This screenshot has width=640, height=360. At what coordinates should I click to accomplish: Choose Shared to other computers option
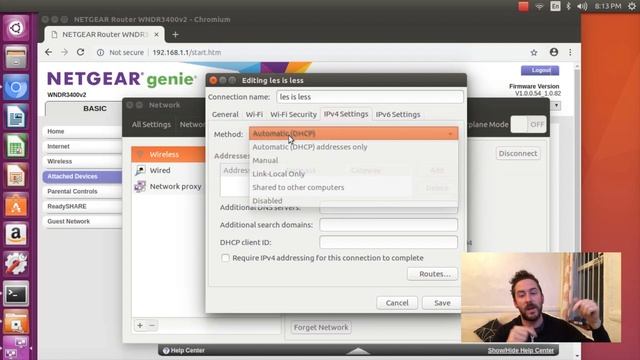(x=353, y=187)
